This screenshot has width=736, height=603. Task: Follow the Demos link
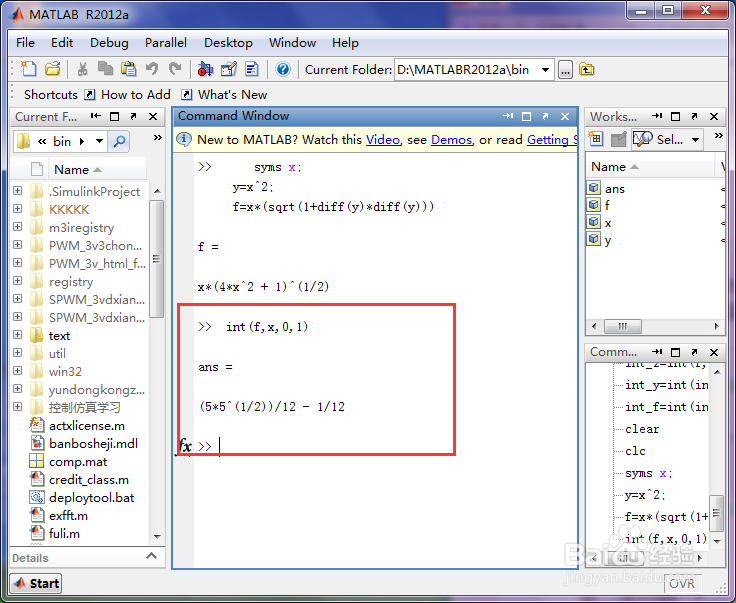point(452,140)
